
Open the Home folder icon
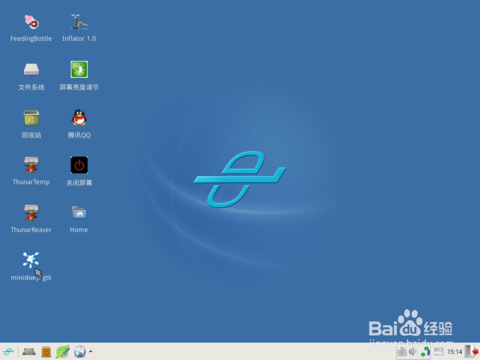click(x=79, y=213)
